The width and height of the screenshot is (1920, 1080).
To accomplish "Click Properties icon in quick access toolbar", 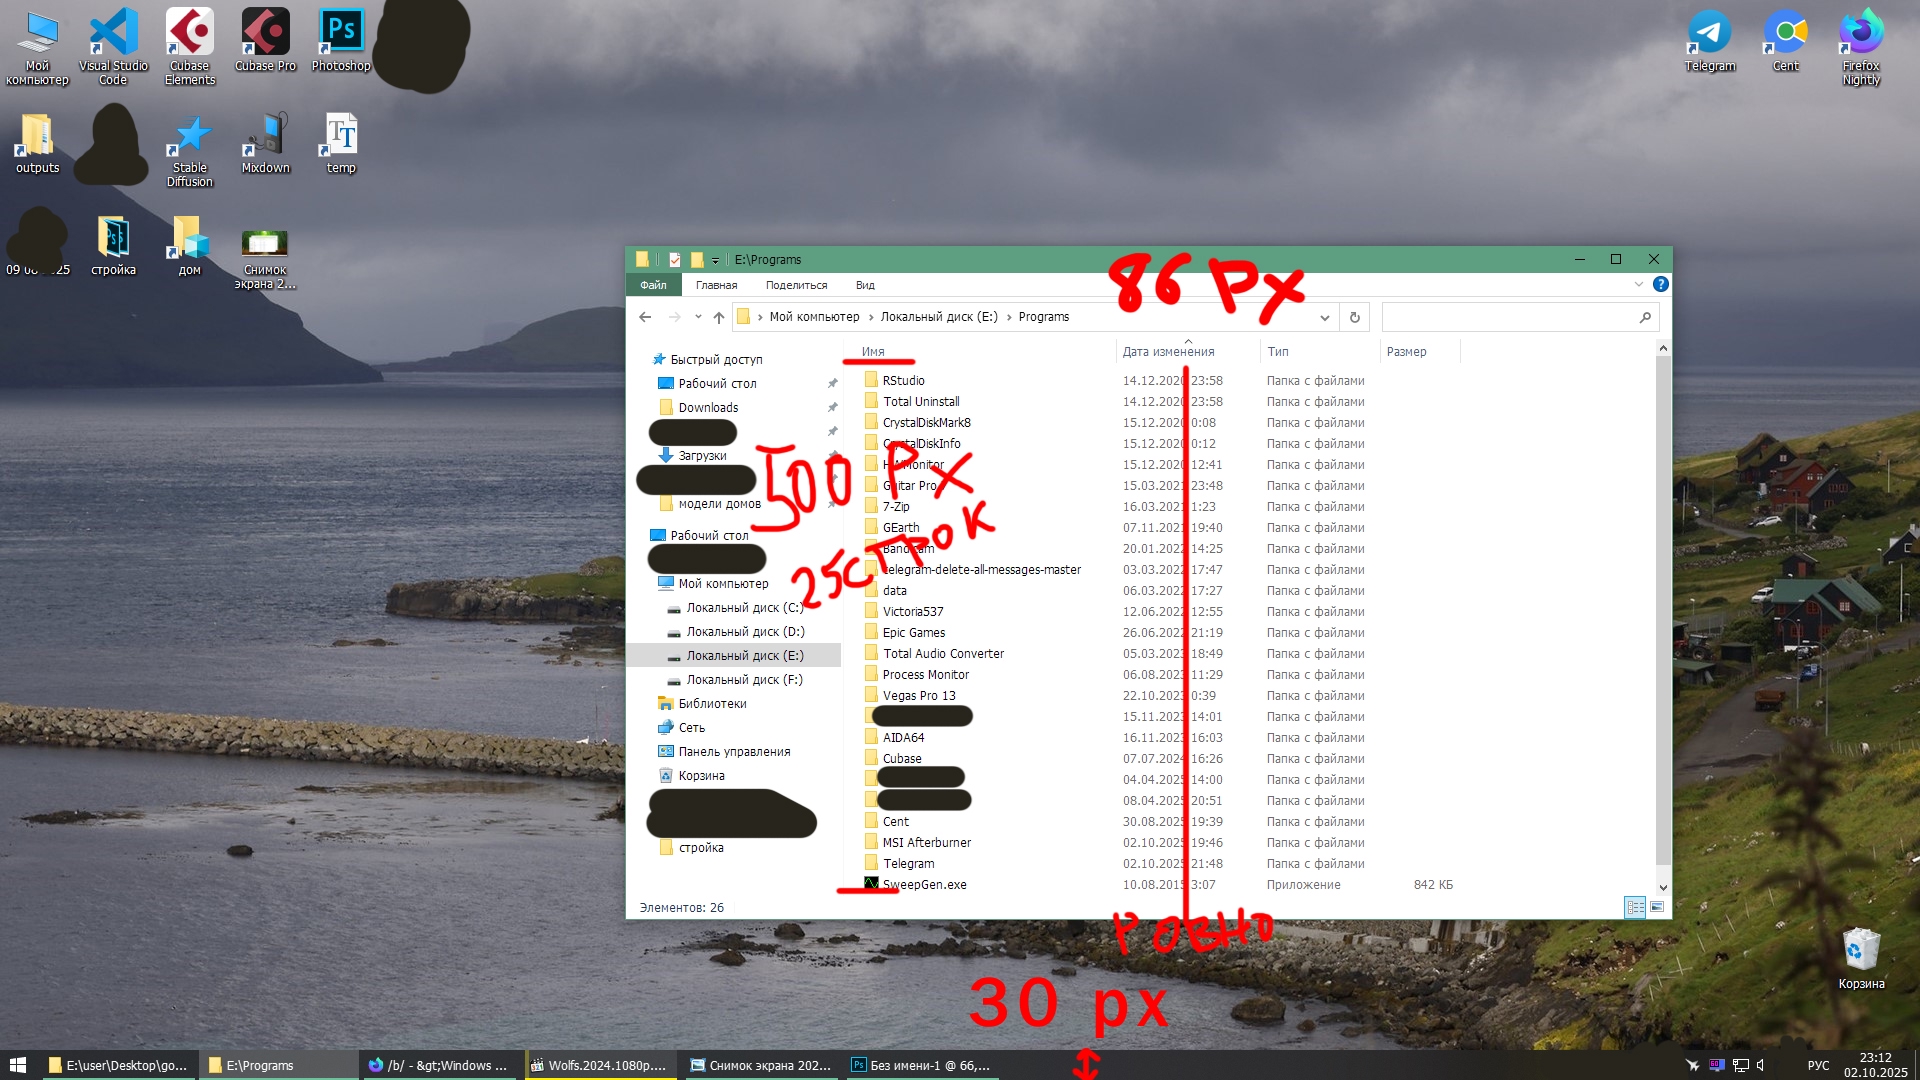I will [675, 260].
